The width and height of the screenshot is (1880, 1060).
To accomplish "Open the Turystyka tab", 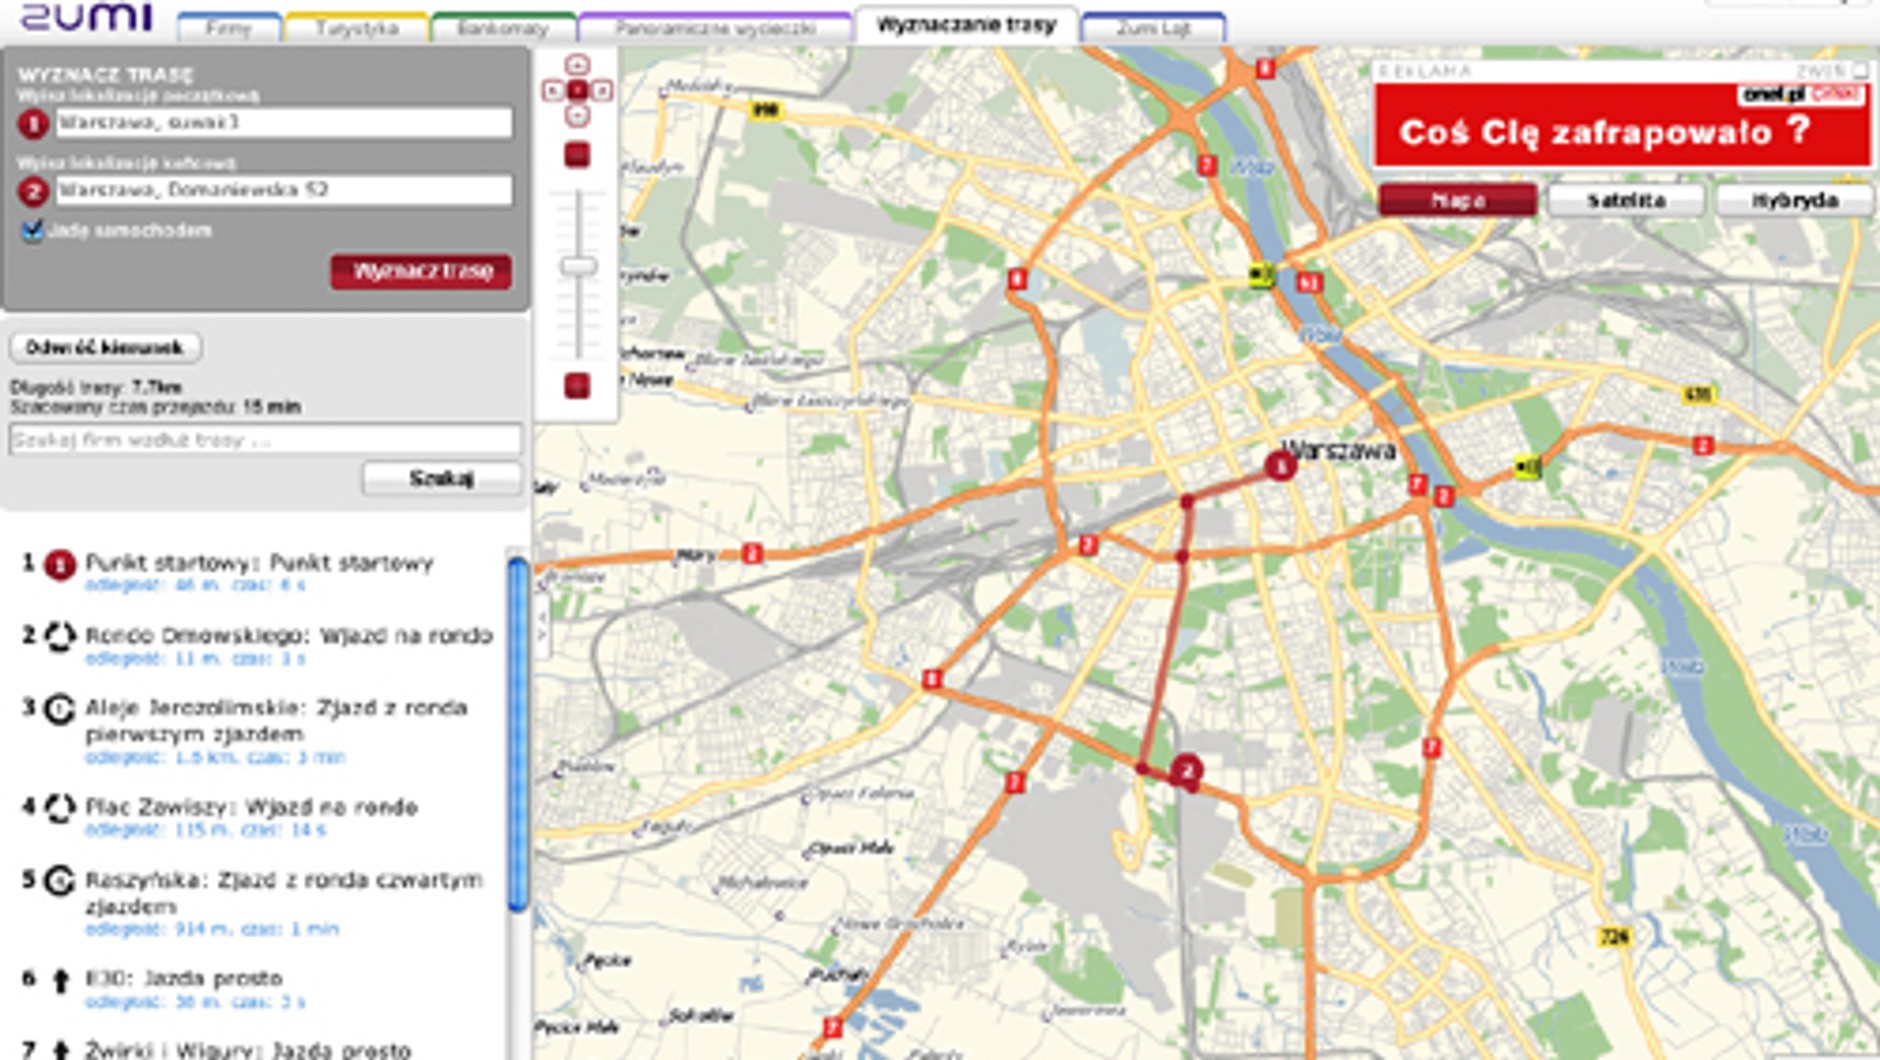I will pos(357,28).
